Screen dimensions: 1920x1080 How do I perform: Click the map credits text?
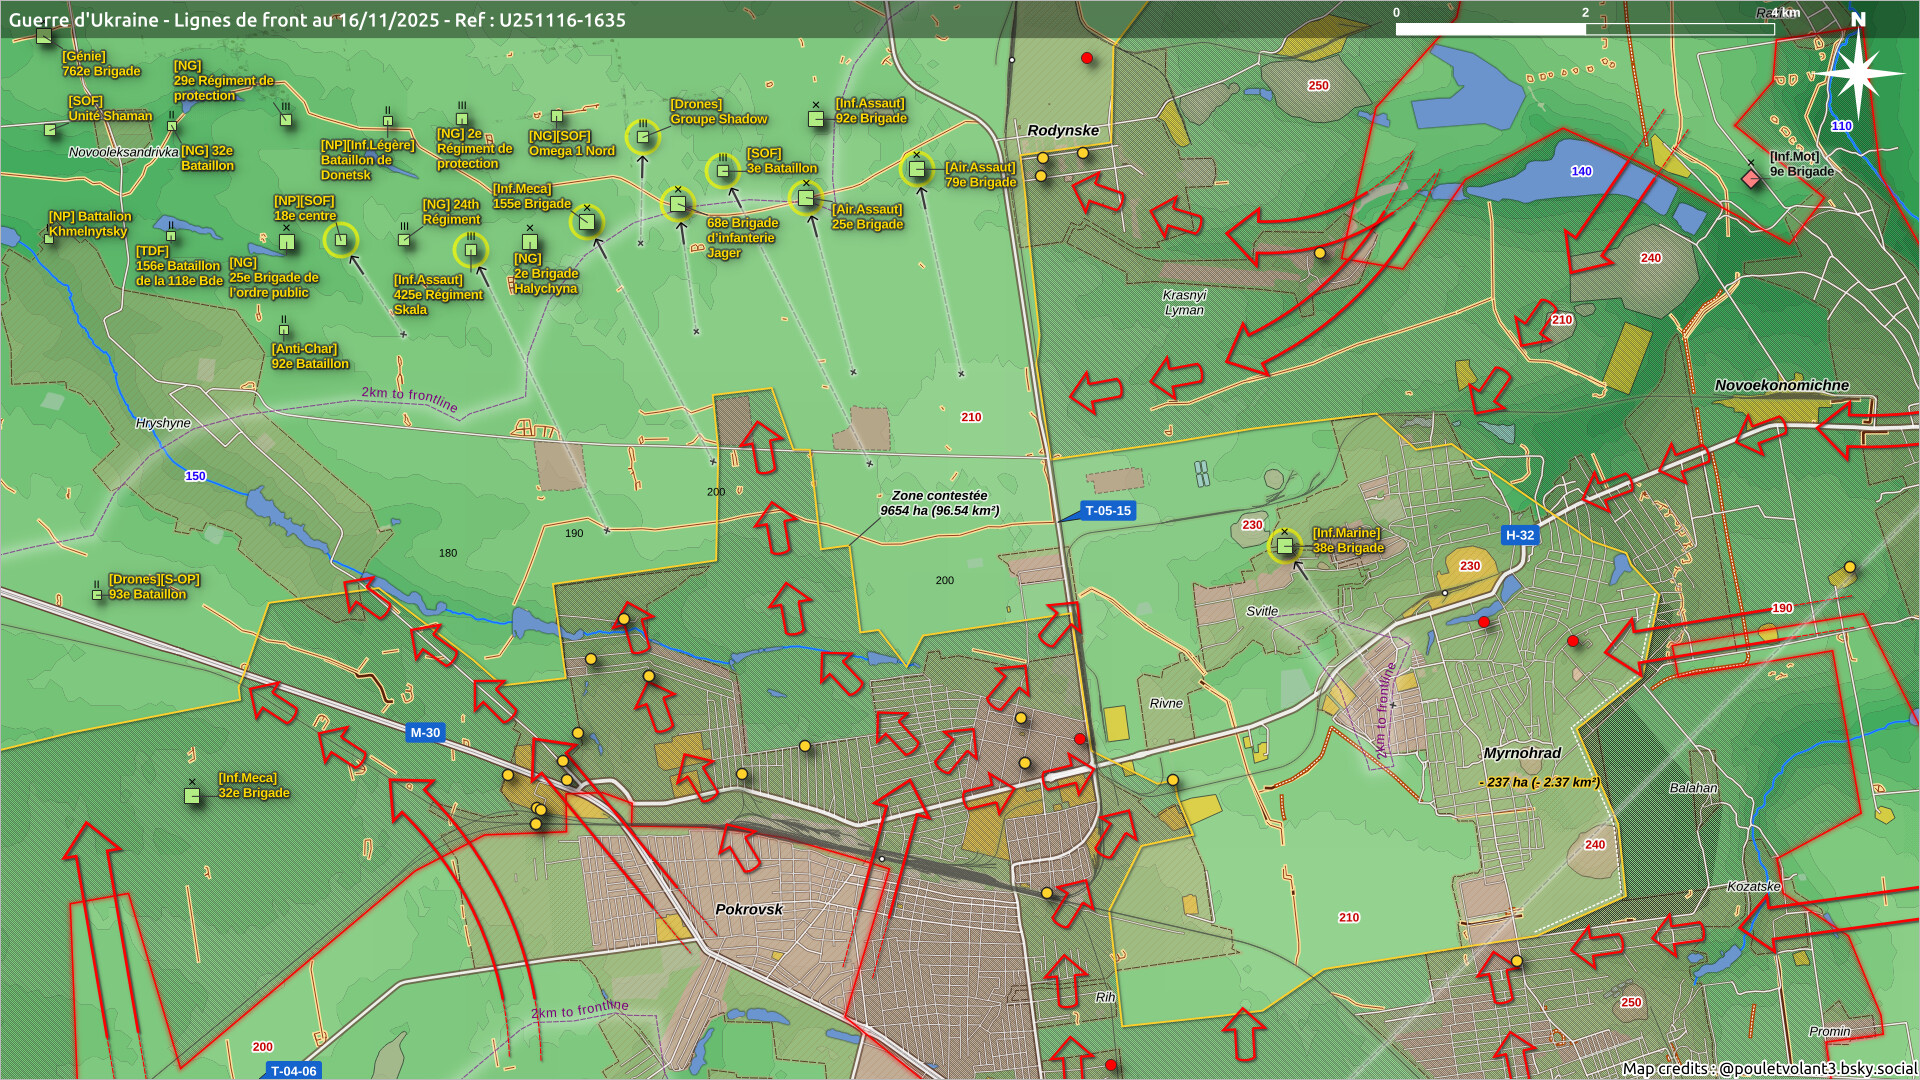[x=1768, y=1068]
